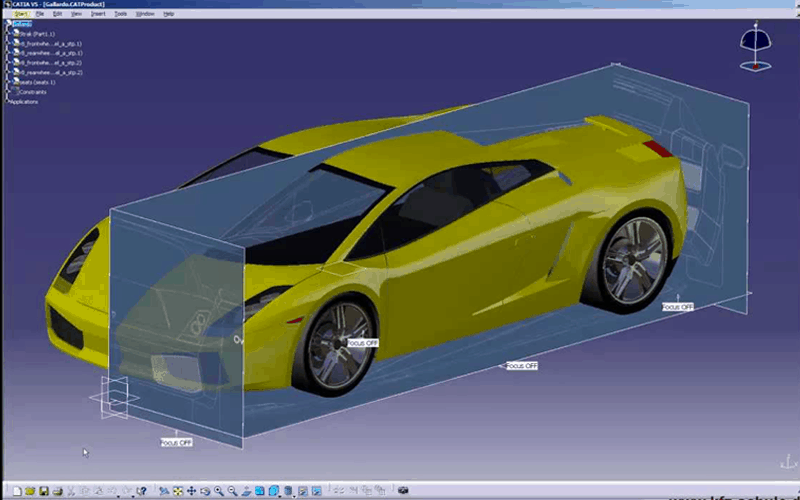
Task: Select the Pan tool icon
Action: point(191,491)
